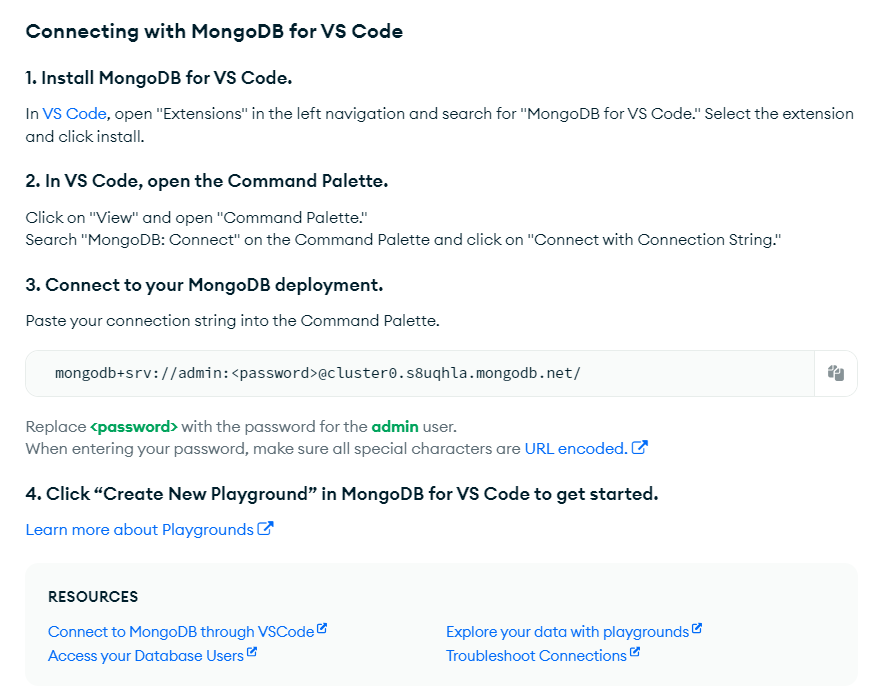The width and height of the screenshot is (890, 696).
Task: Click the green <password> placeholder text
Action: (x=134, y=426)
